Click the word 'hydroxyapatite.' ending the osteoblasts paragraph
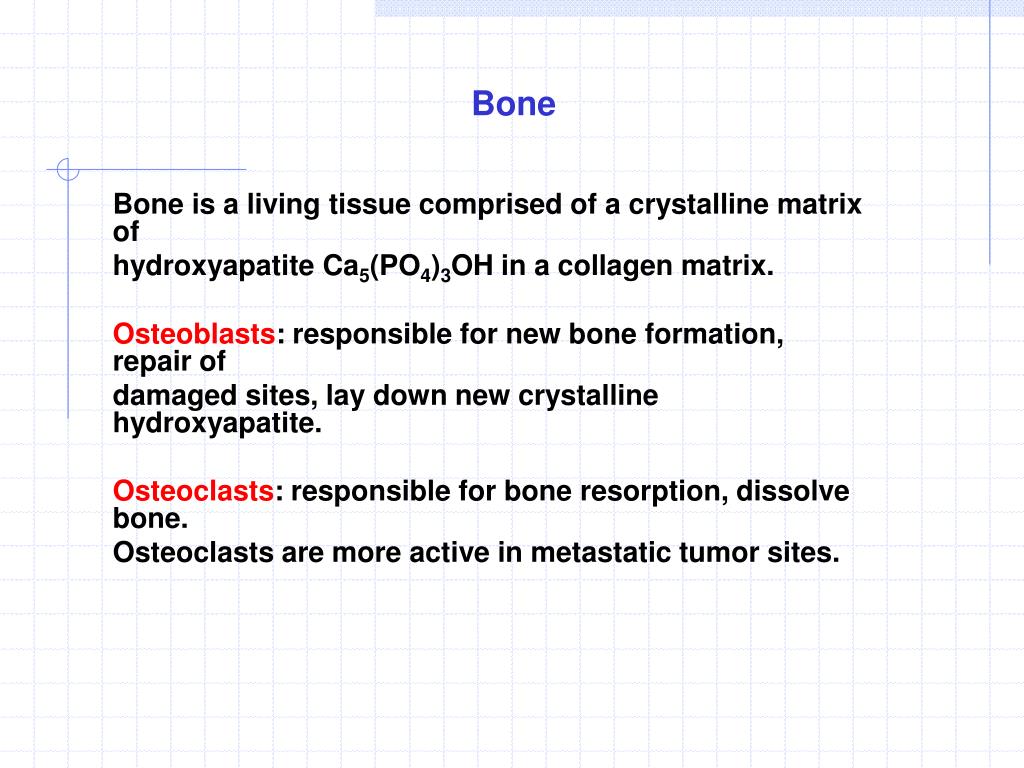The width and height of the screenshot is (1024, 768). tap(217, 423)
